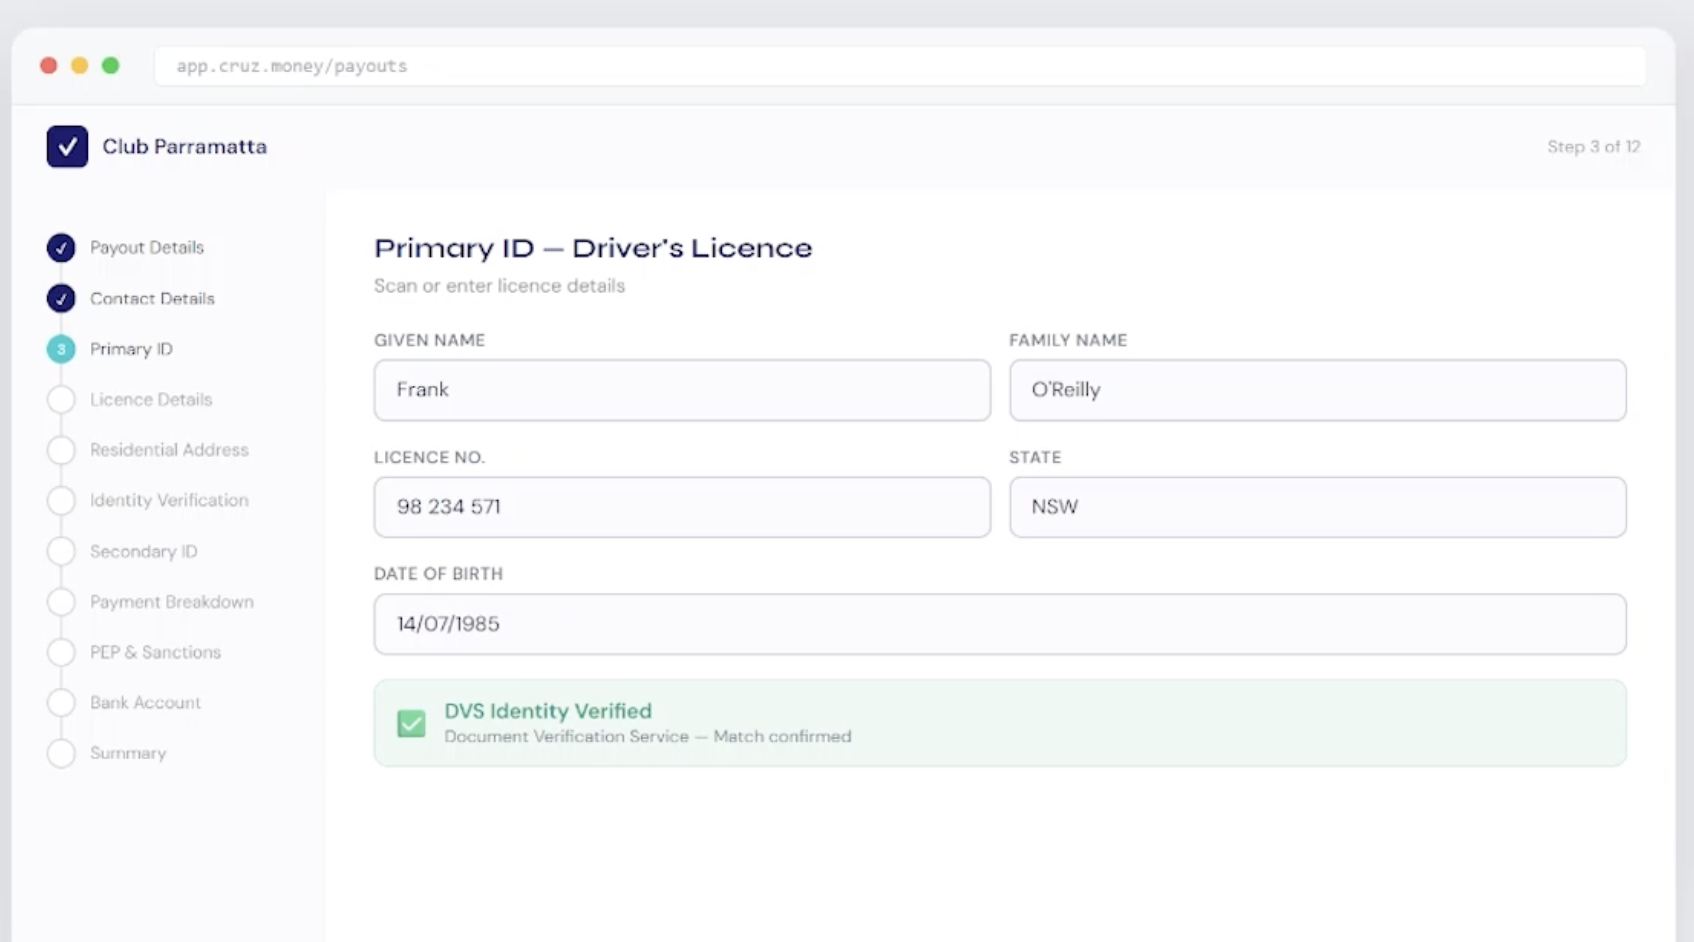Focus the Date of Birth field
This screenshot has height=942, width=1694.
tap(1000, 624)
